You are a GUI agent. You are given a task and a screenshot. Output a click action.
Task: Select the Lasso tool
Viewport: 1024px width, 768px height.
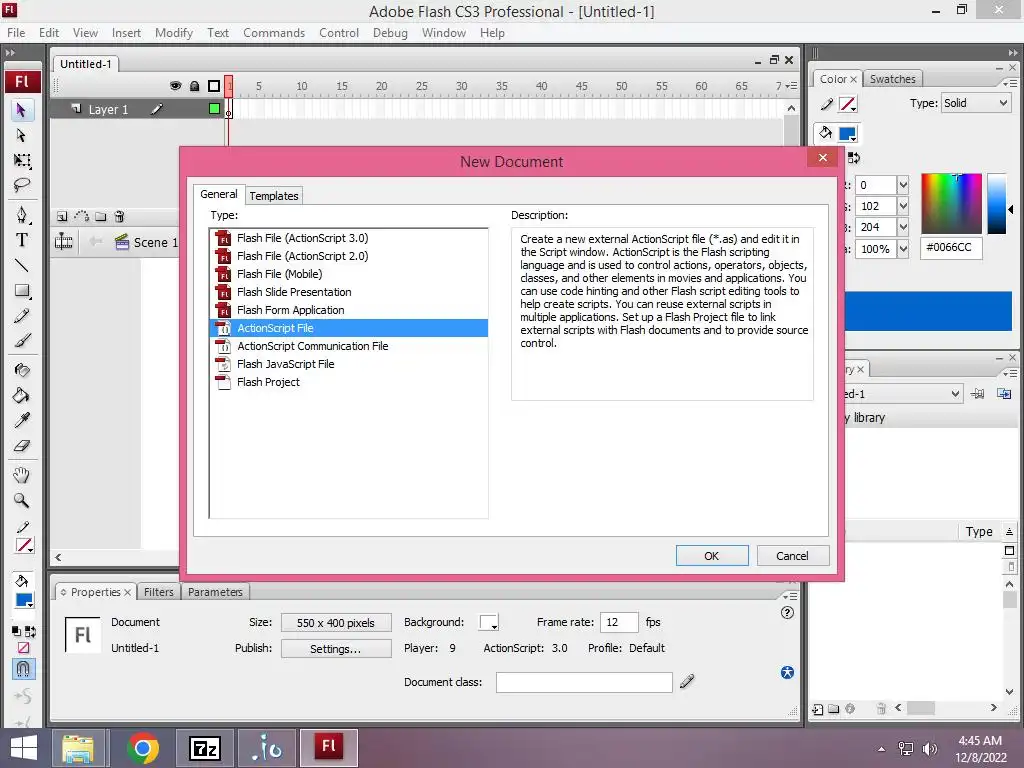(x=22, y=185)
